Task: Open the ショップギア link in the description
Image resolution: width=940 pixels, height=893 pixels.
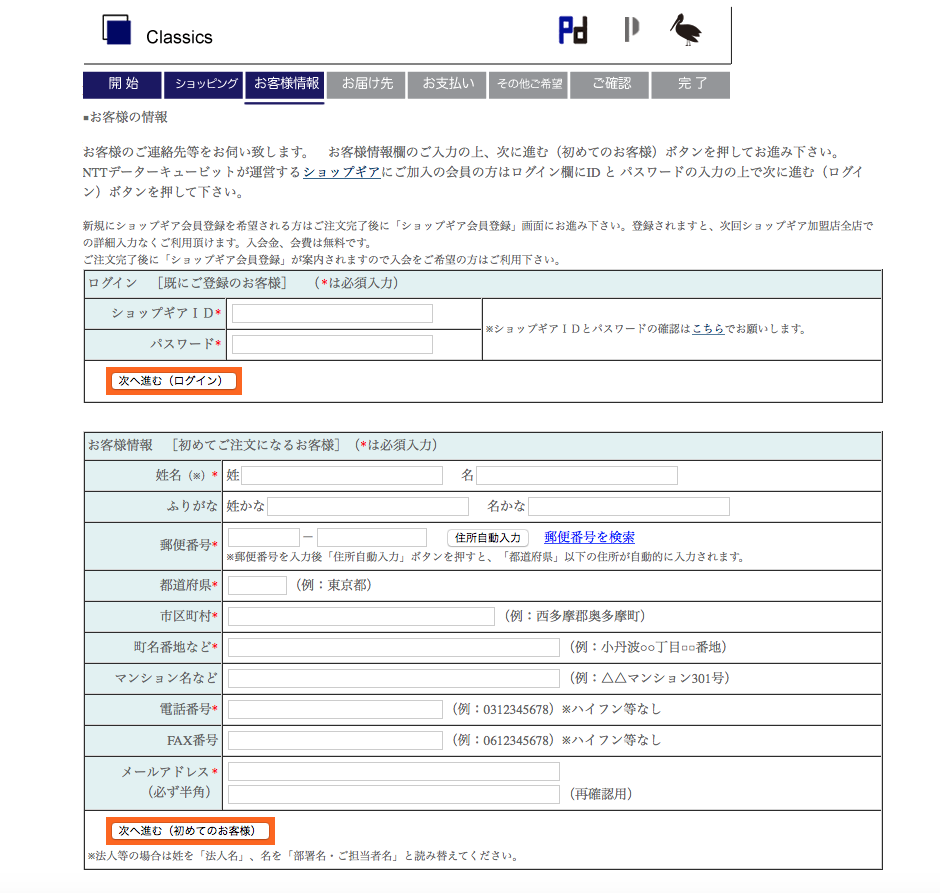Action: [x=341, y=172]
